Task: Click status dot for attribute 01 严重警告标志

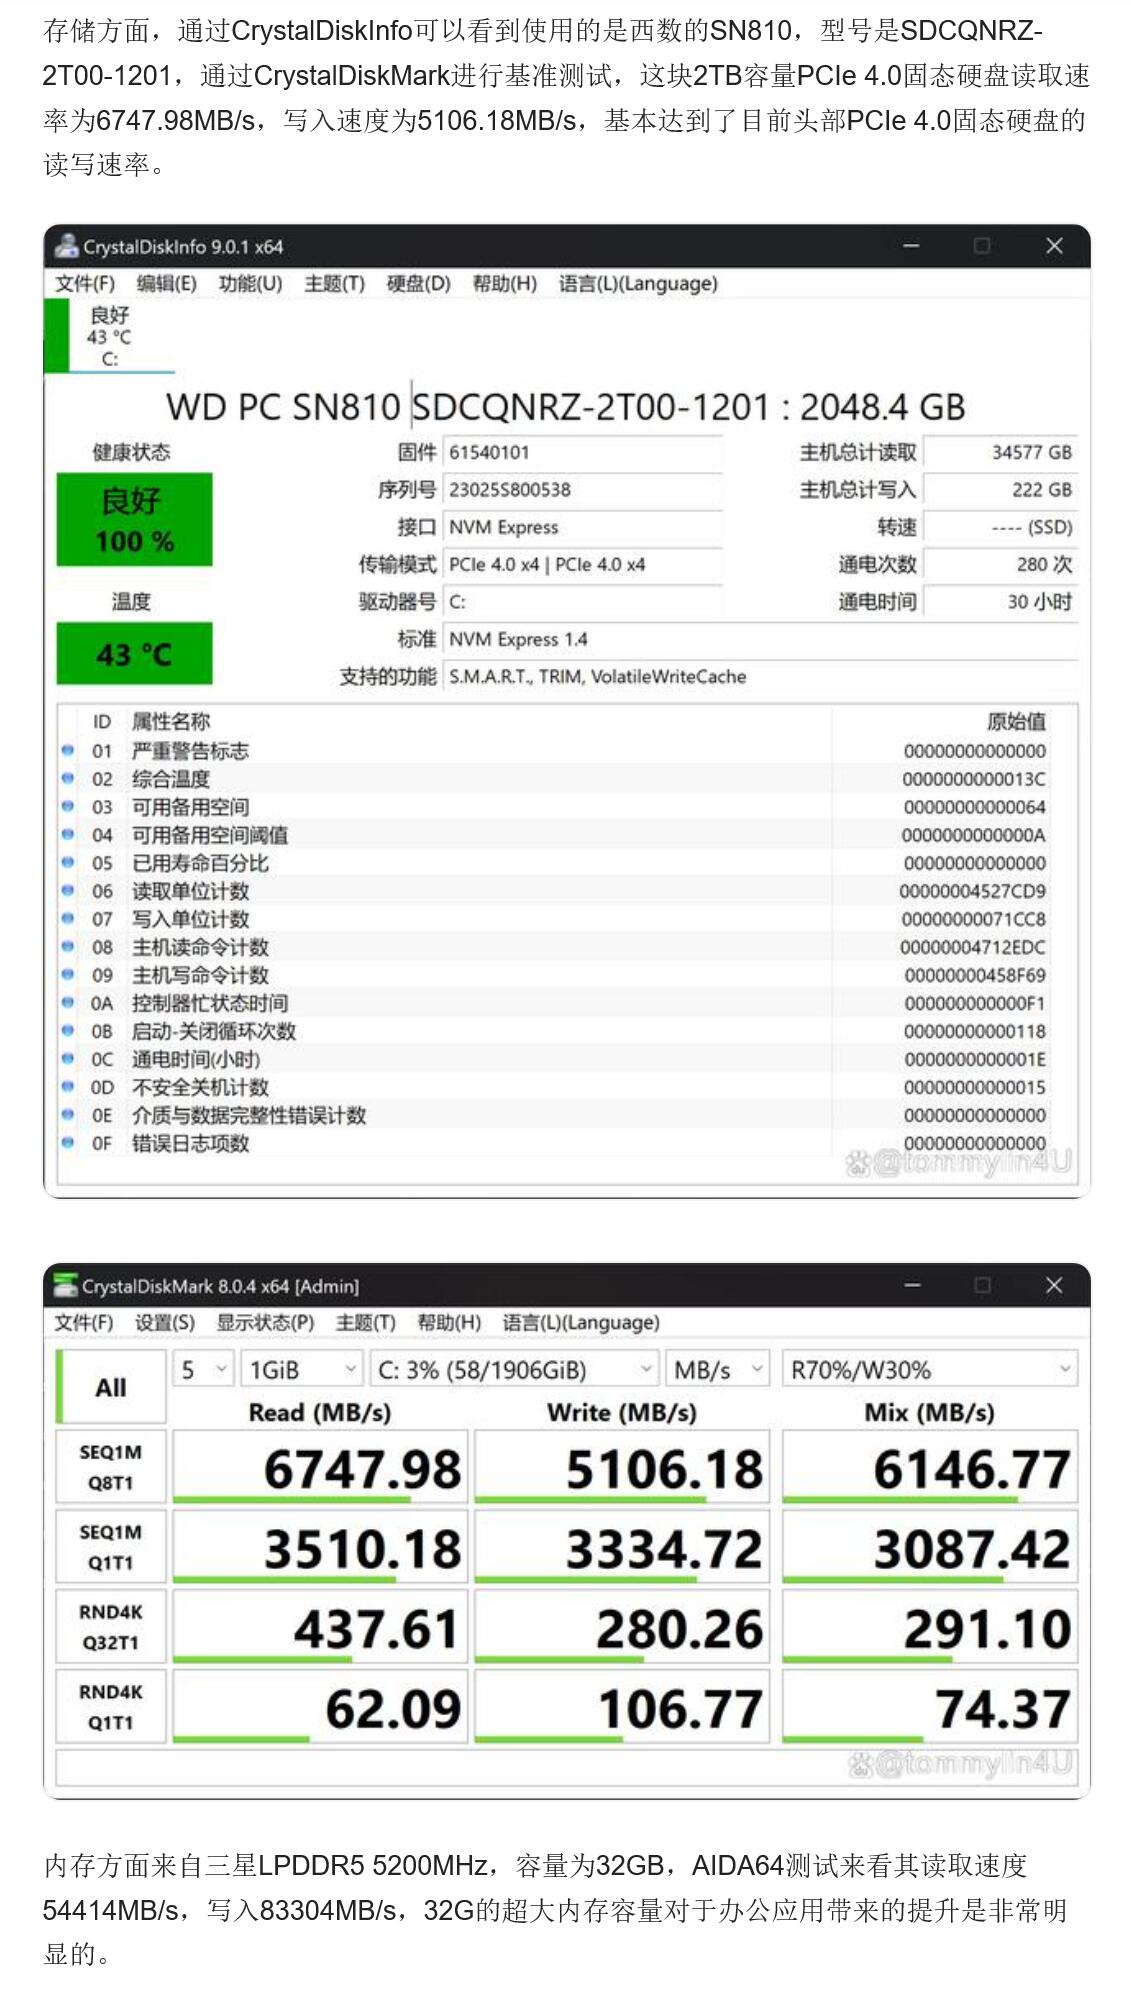Action: pos(68,750)
